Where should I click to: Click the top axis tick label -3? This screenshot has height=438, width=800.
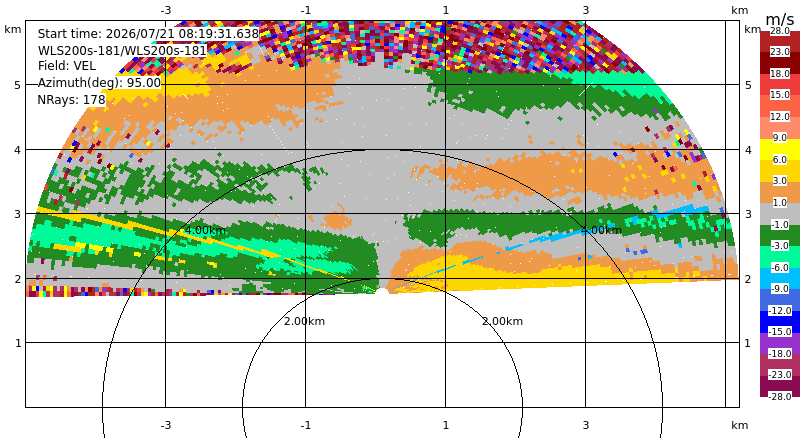(165, 10)
